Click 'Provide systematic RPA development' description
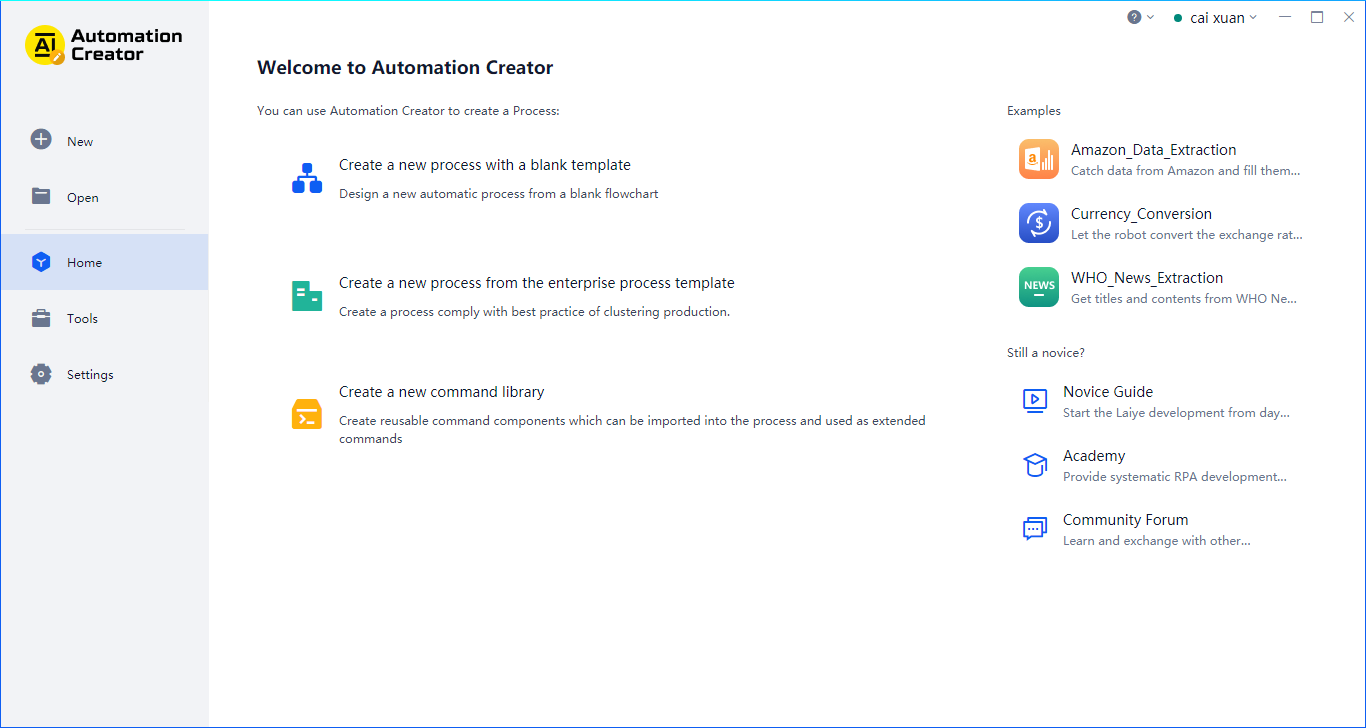1366x728 pixels. point(1175,477)
